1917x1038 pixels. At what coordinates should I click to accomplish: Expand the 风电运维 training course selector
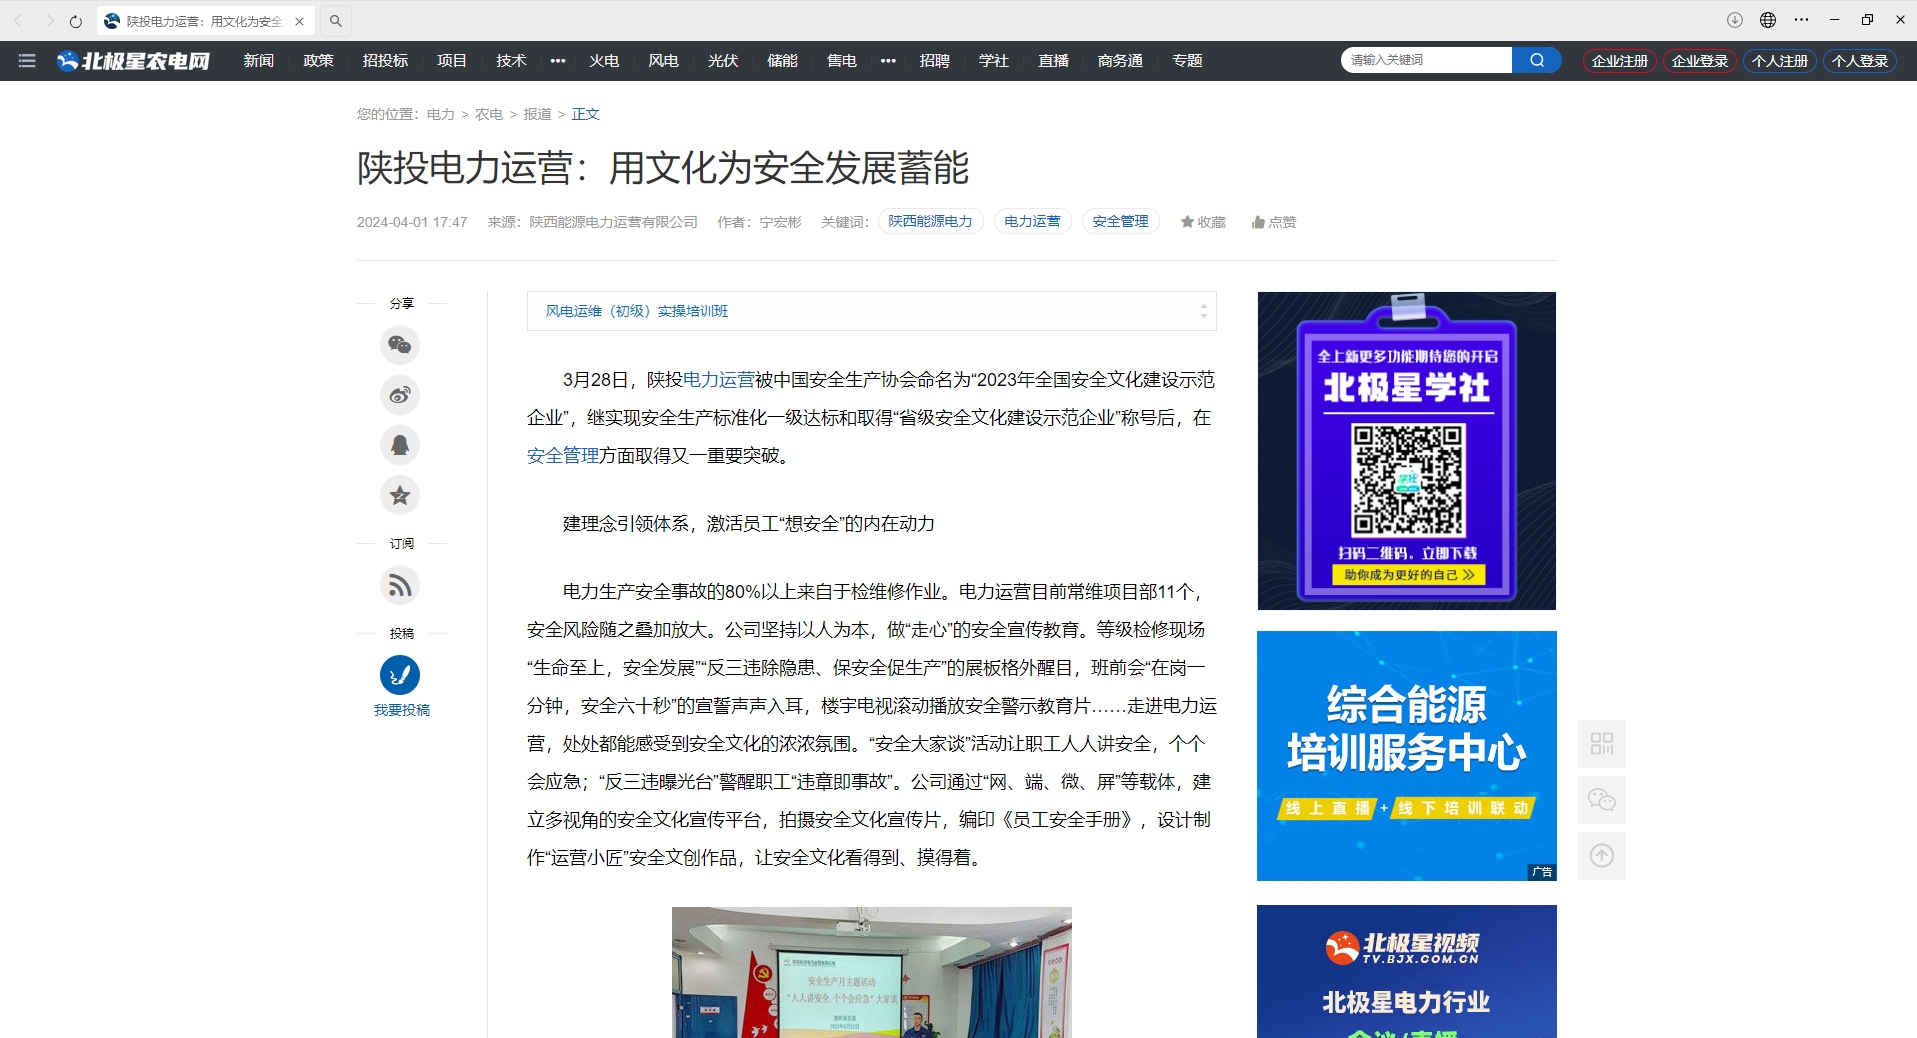pyautogui.click(x=1203, y=311)
